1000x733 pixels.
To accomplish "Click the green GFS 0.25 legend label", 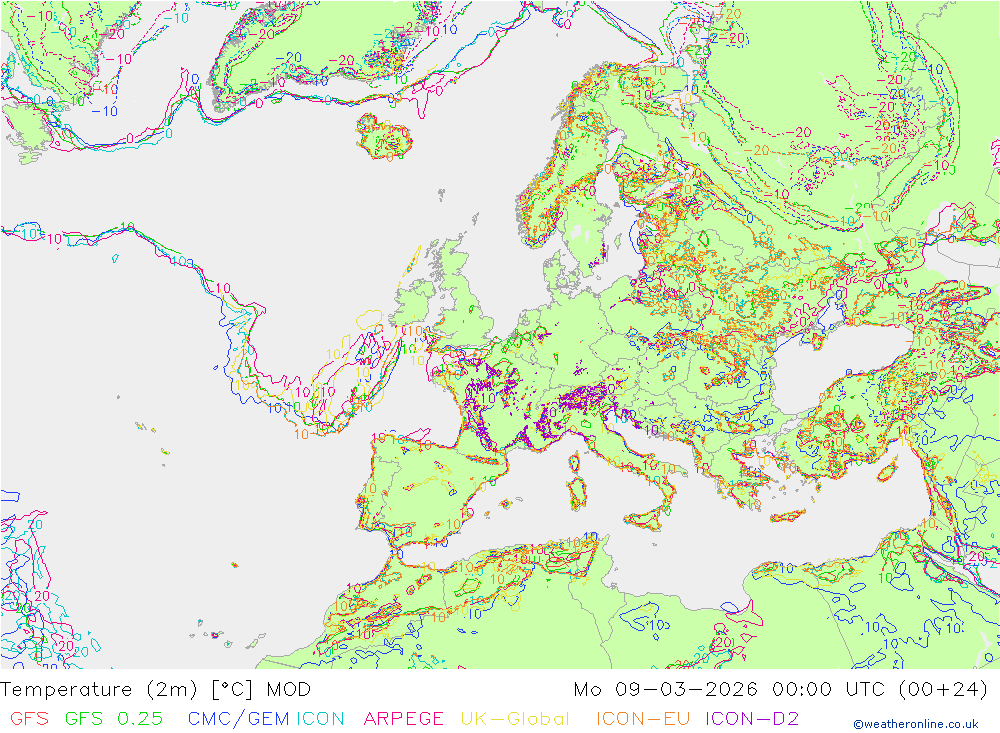I will 114,718.
